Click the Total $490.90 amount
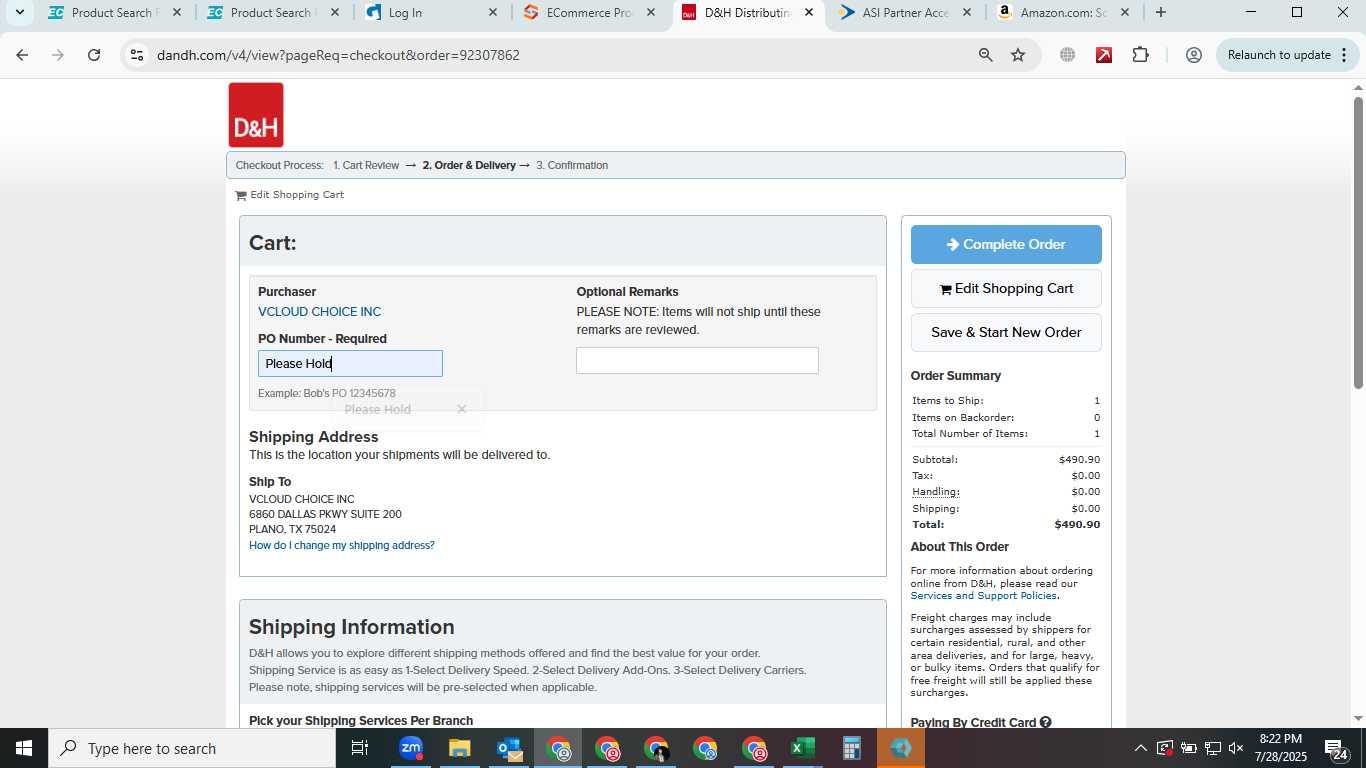Viewport: 1366px width, 768px height. pyautogui.click(x=1077, y=524)
